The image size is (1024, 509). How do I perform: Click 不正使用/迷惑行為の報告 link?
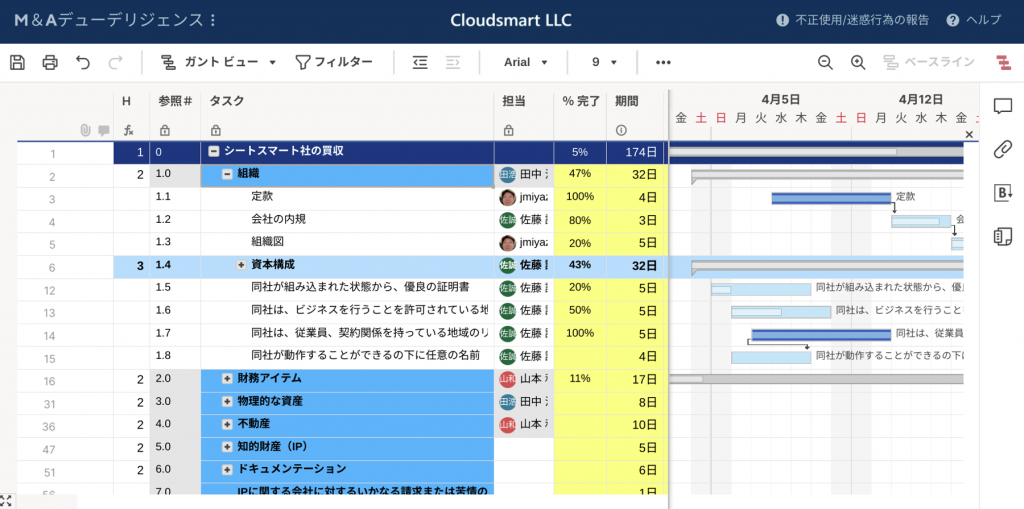pyautogui.click(x=852, y=20)
